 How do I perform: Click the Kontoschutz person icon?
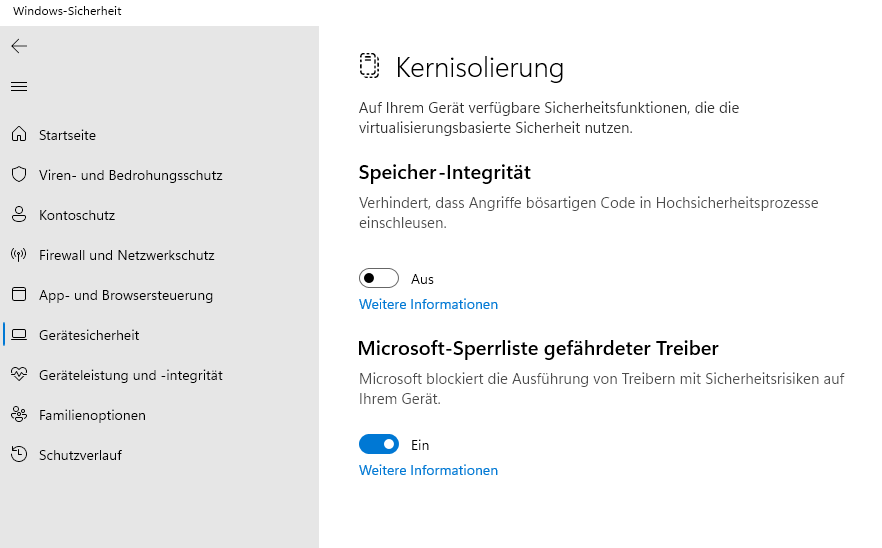[x=19, y=214]
